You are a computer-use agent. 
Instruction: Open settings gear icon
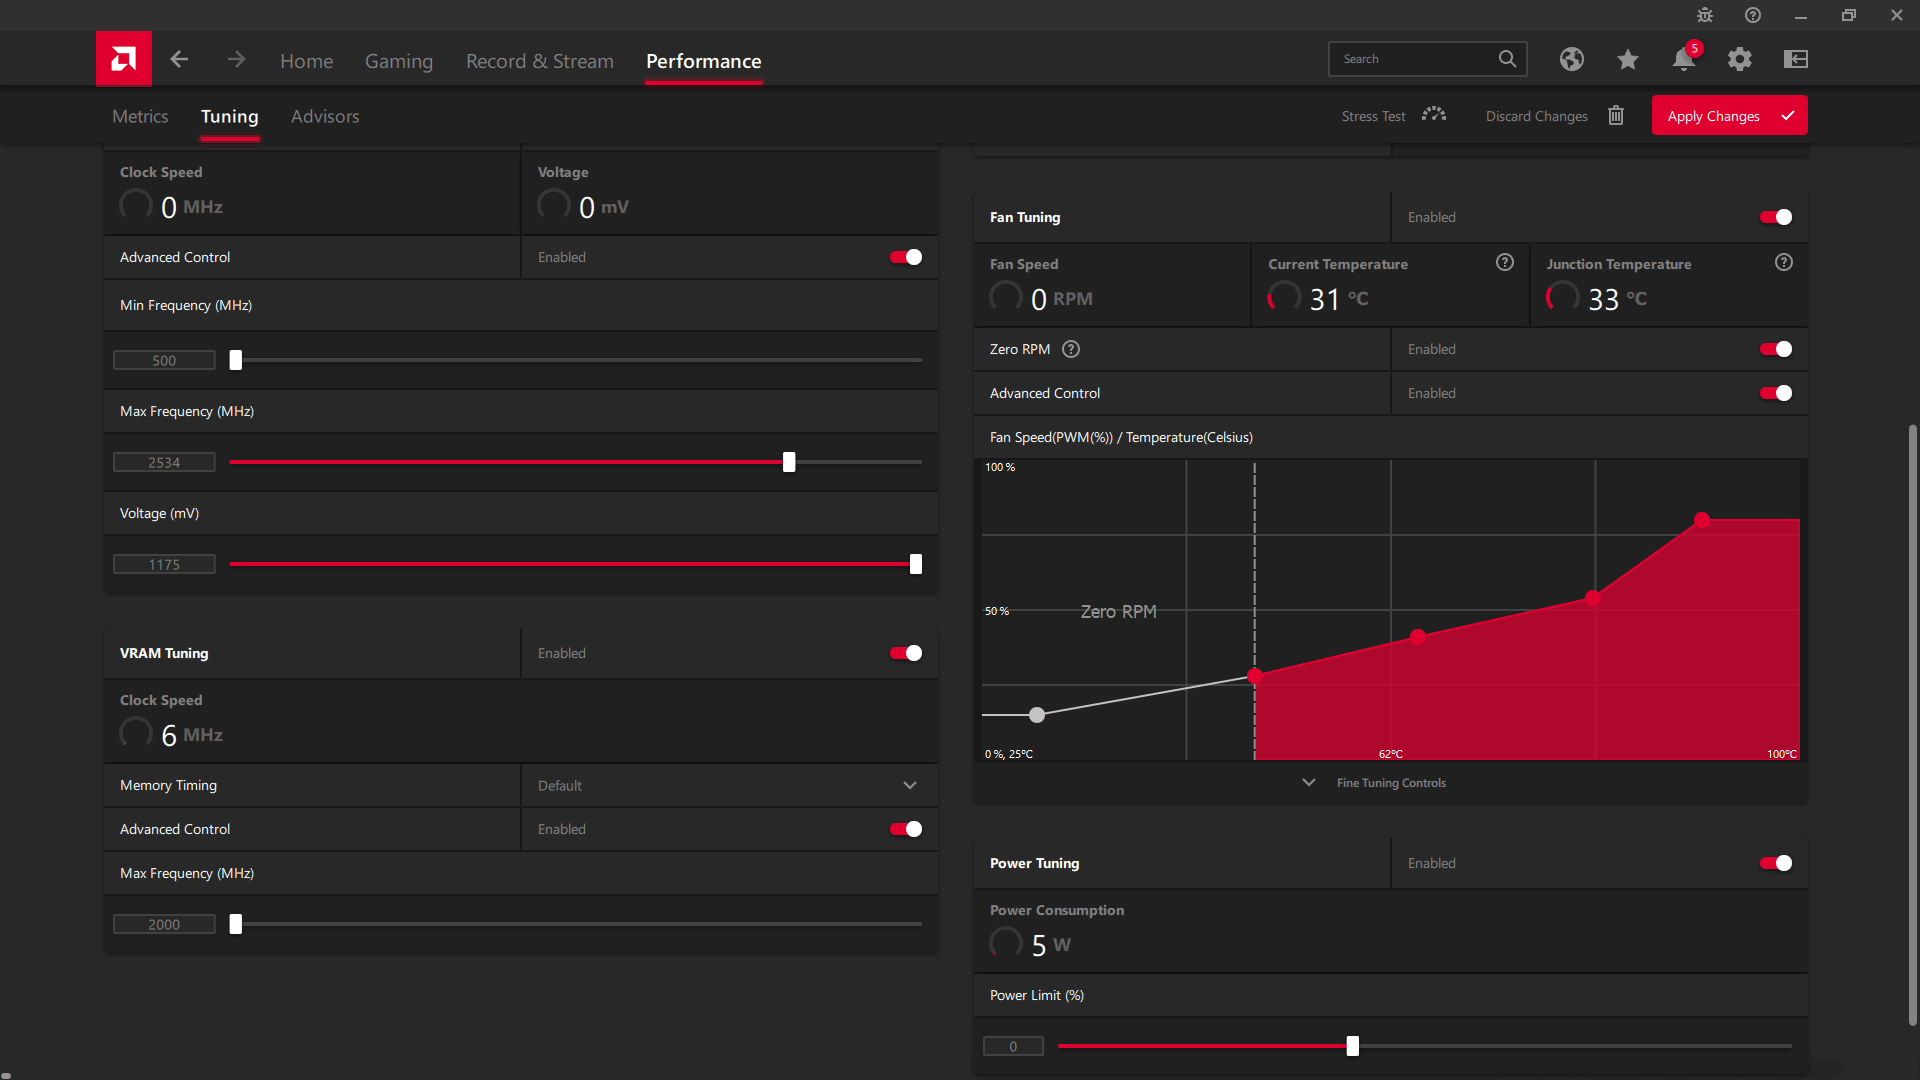tap(1740, 59)
